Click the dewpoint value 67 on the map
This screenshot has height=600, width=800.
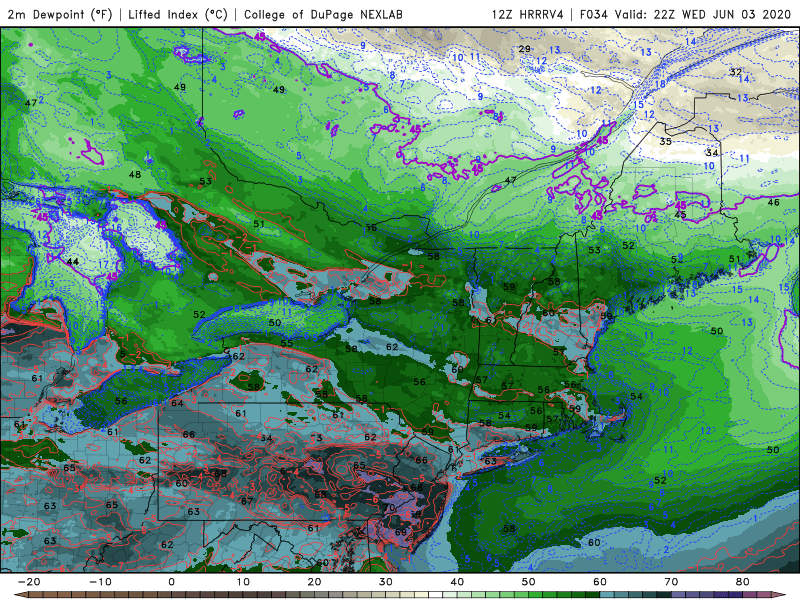click(x=247, y=501)
